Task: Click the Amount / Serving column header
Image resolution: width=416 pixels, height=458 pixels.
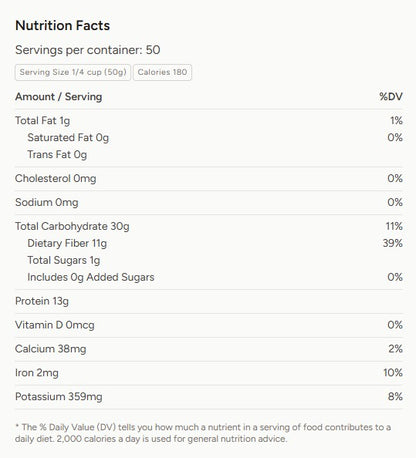Action: (x=59, y=97)
